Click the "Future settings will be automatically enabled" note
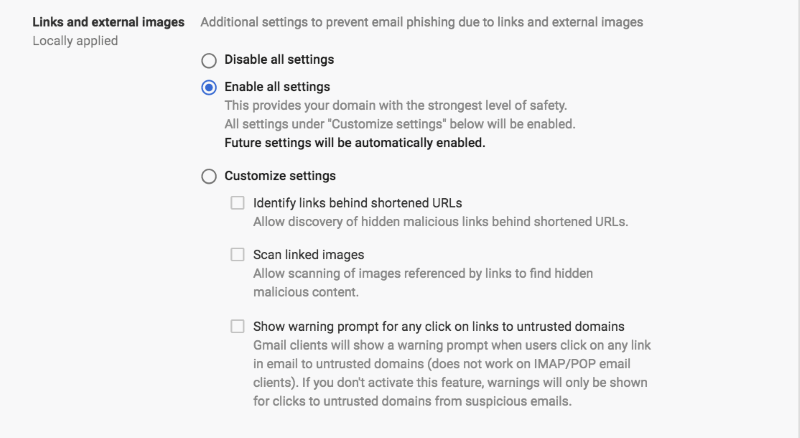This screenshot has height=438, width=800. pyautogui.click(x=355, y=142)
